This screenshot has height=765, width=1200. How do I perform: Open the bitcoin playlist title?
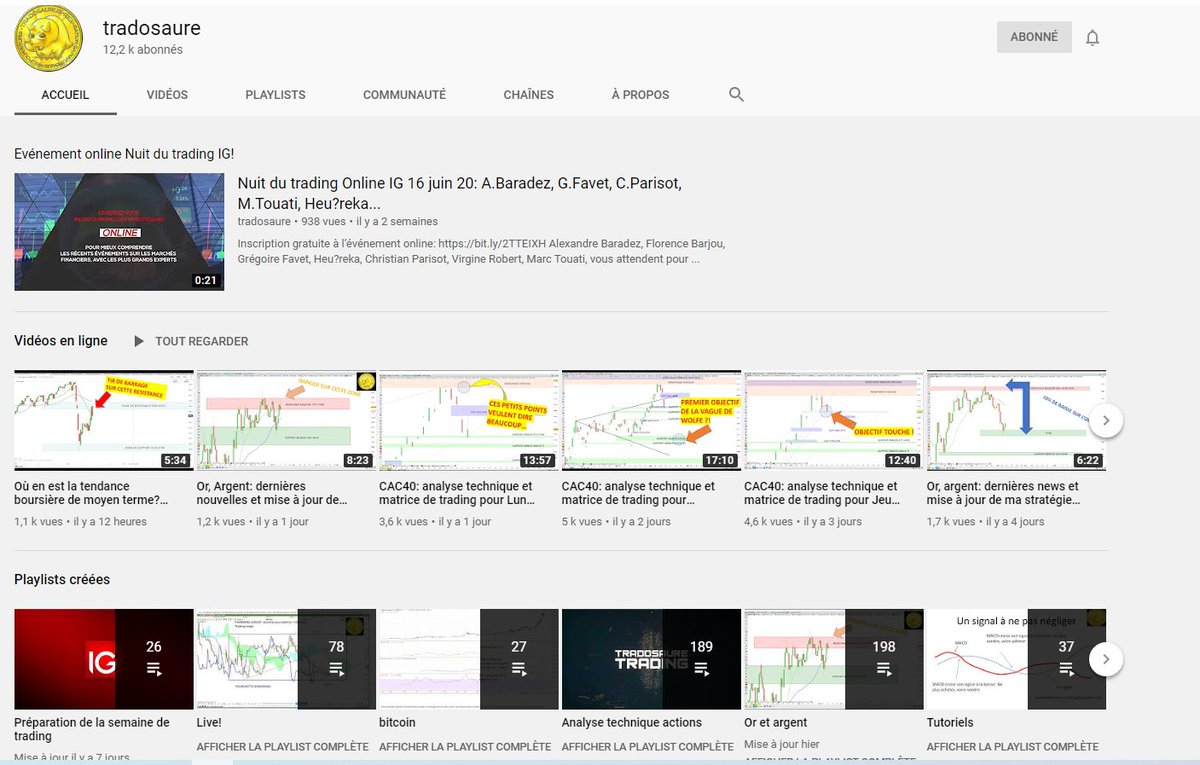point(397,722)
